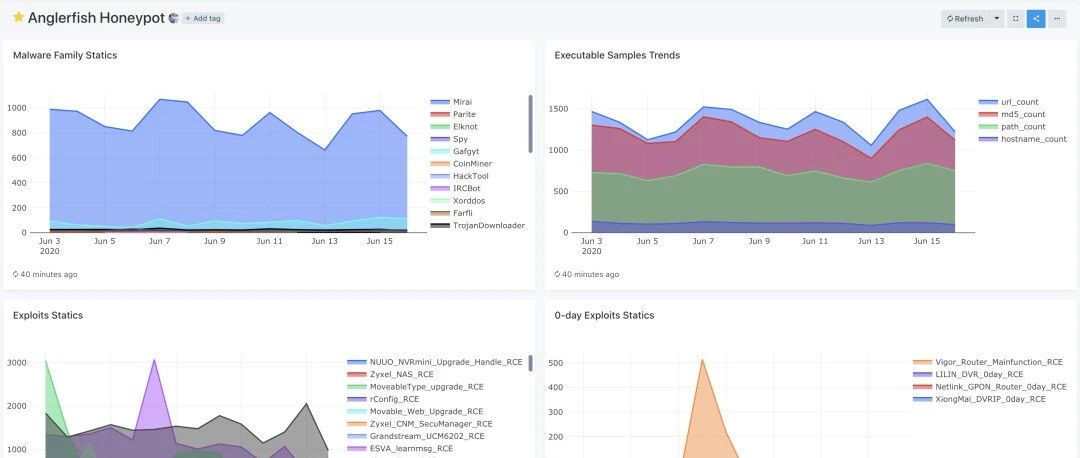
Task: Toggle CoinMiner series in the legend
Action: tap(461, 164)
